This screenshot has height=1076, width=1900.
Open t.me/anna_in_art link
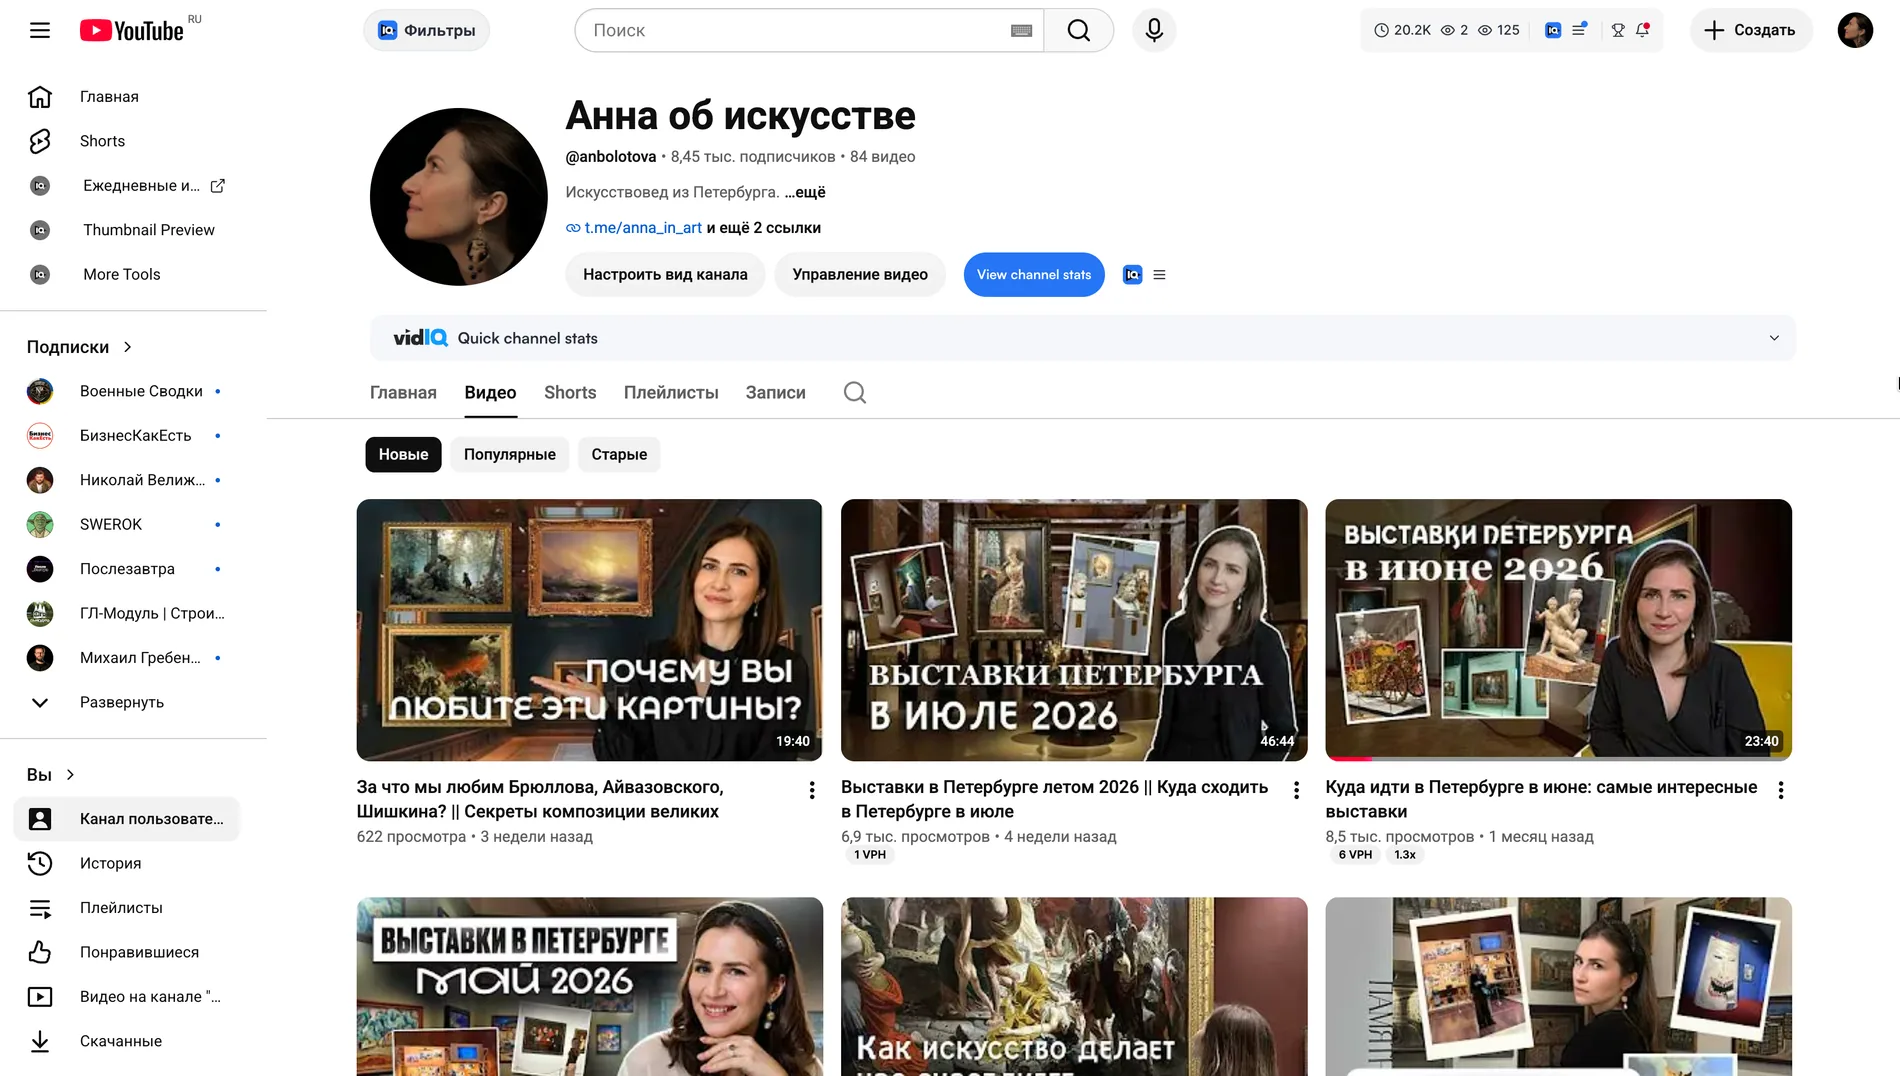coord(643,228)
